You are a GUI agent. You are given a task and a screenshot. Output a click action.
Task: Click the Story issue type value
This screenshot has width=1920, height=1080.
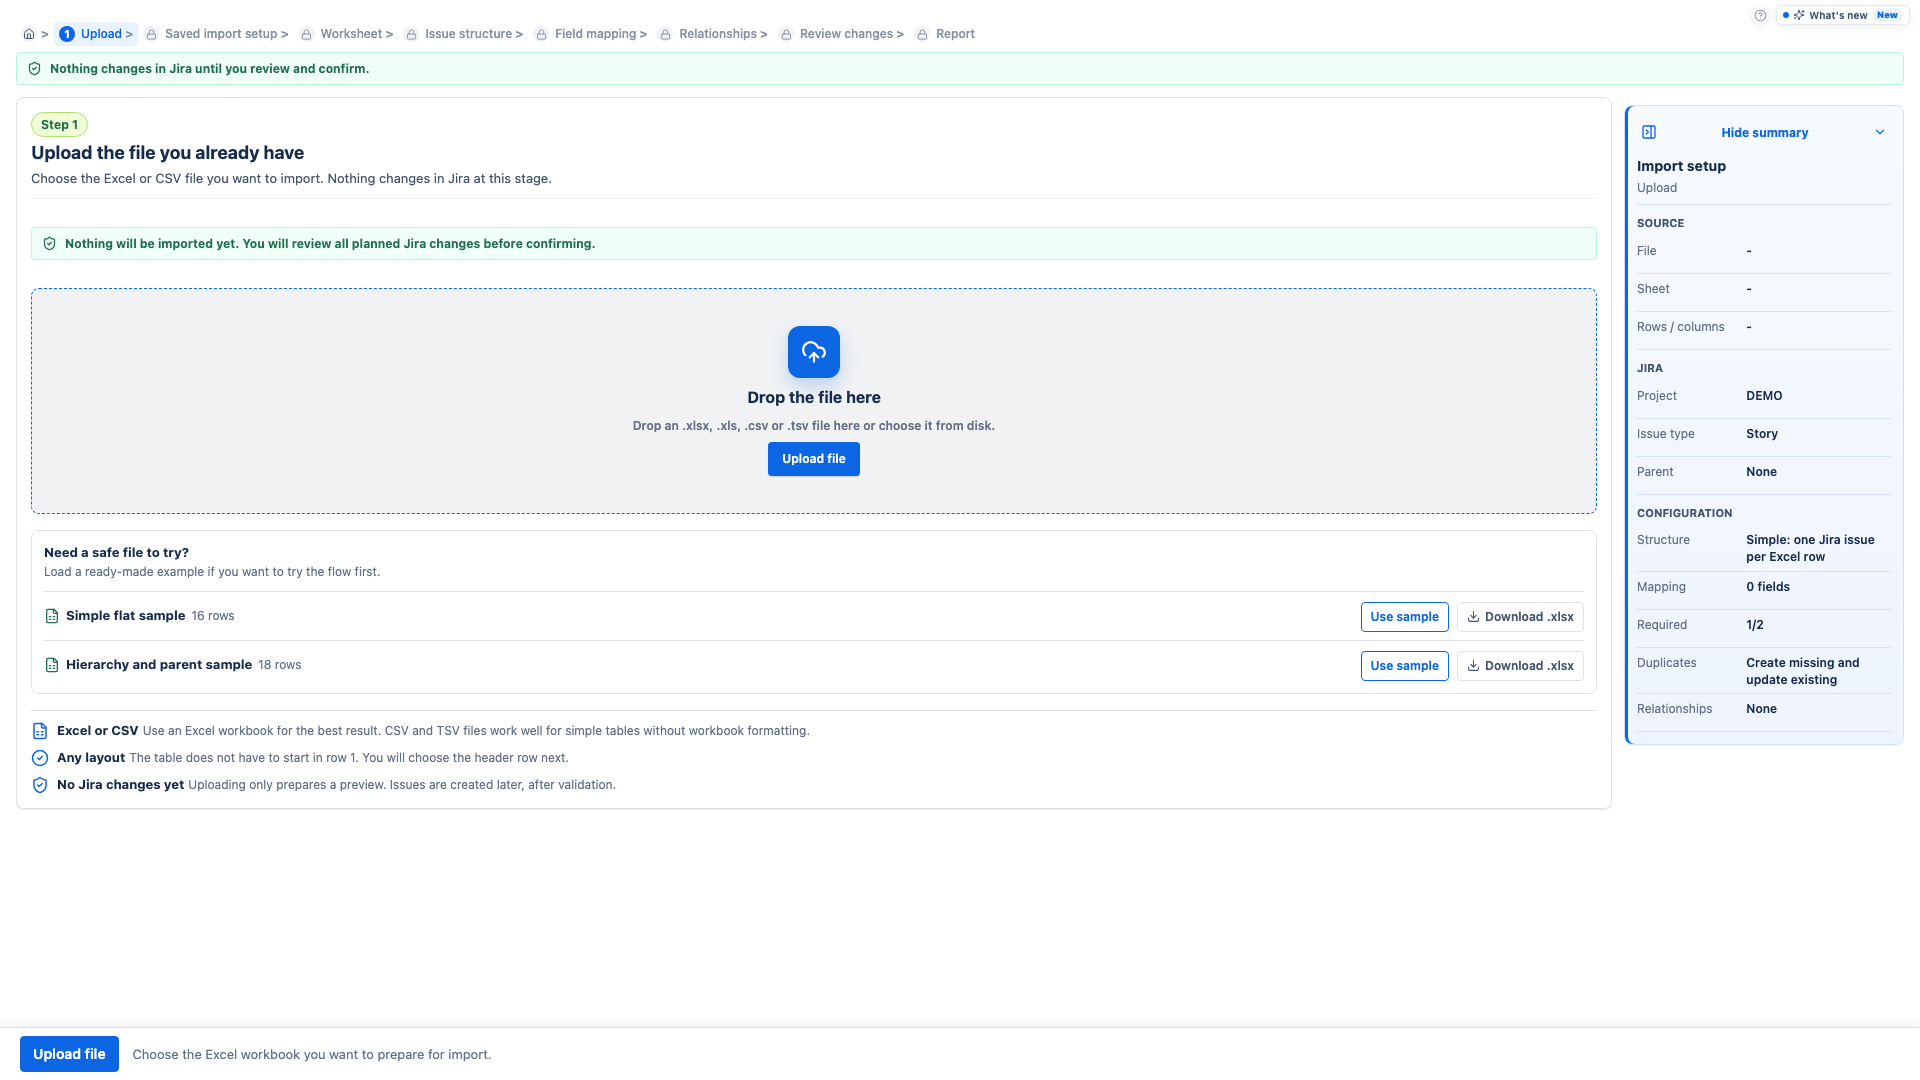[1762, 434]
